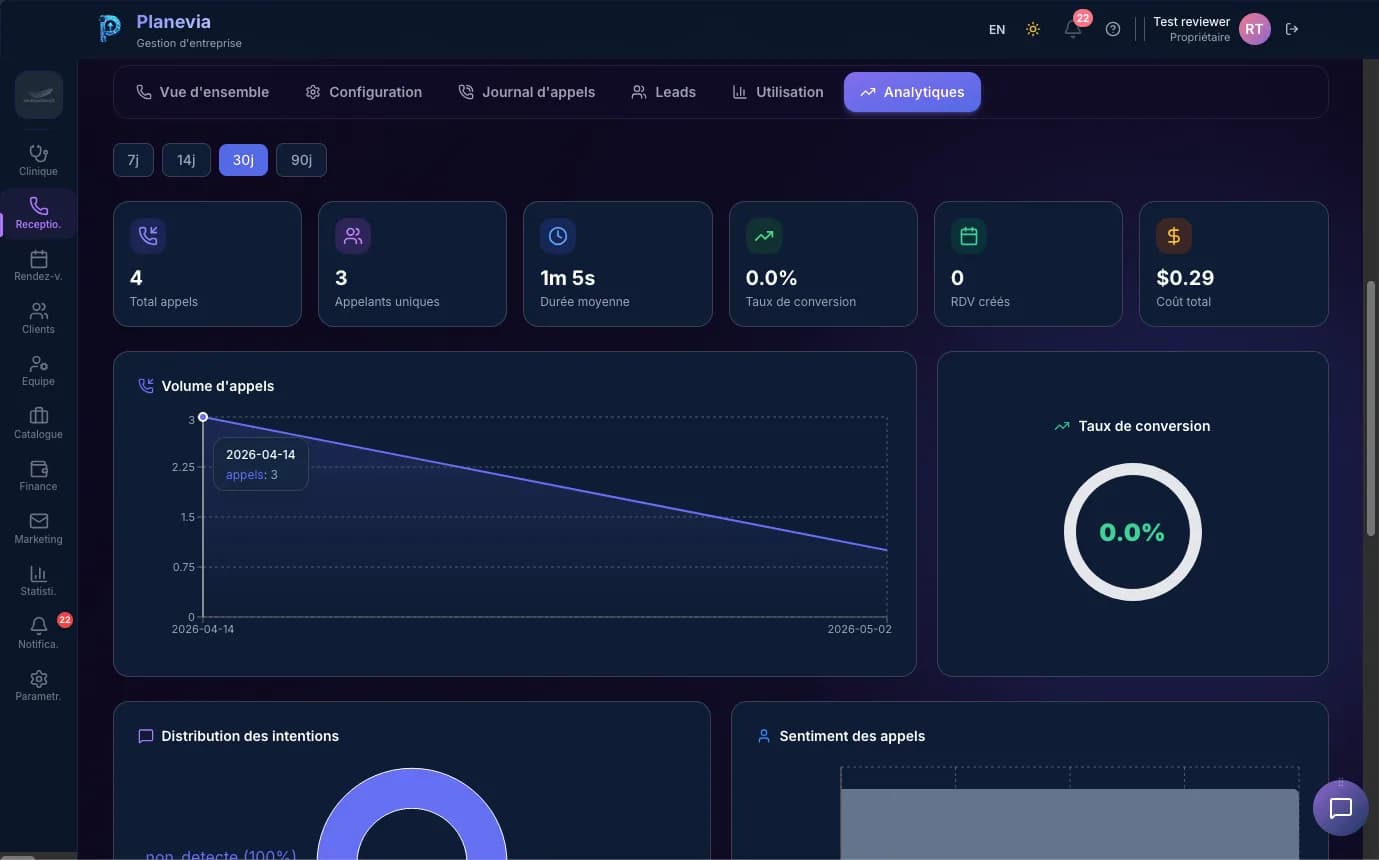Click the Planevia logo icon

pos(109,29)
